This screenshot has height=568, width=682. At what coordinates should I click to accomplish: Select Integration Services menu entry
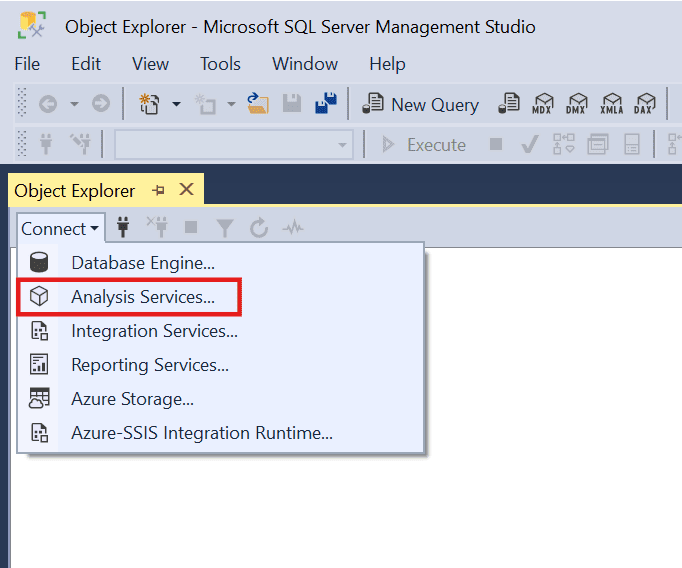coord(154,331)
